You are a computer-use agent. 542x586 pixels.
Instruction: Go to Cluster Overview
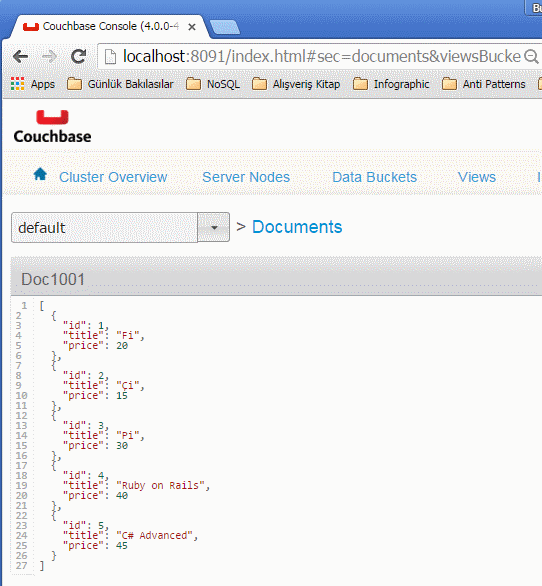point(113,177)
